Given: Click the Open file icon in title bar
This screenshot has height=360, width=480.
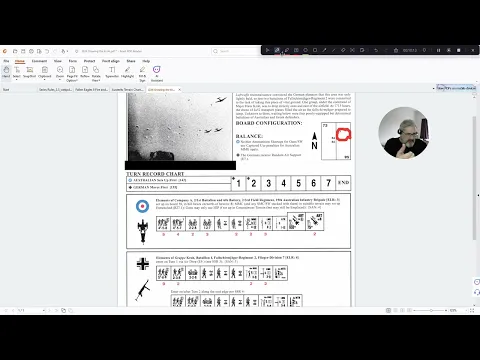Looking at the screenshot, I should 15,51.
